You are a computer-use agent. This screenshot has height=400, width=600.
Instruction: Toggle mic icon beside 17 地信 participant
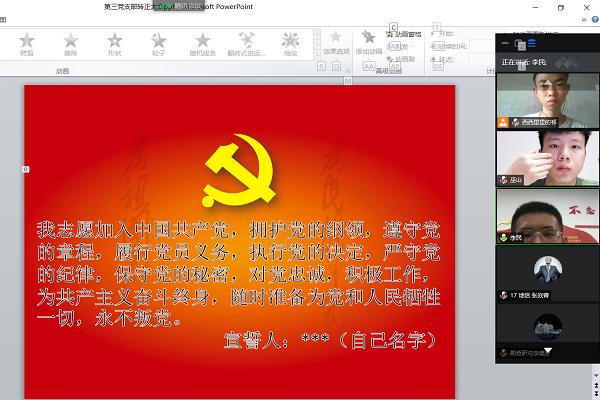pyautogui.click(x=504, y=296)
